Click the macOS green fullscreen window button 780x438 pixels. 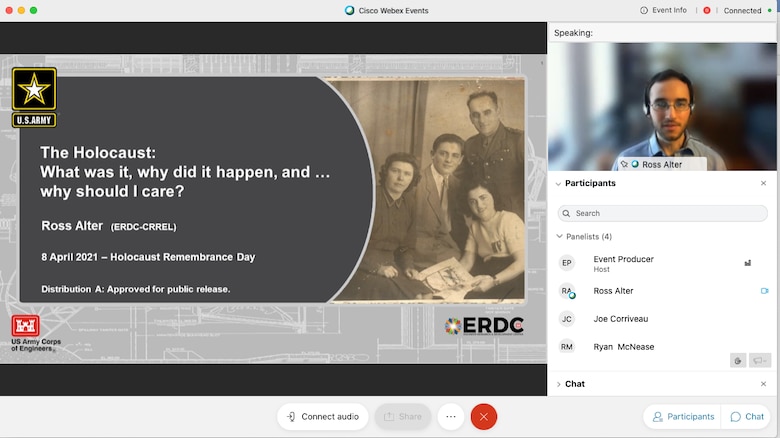click(33, 10)
